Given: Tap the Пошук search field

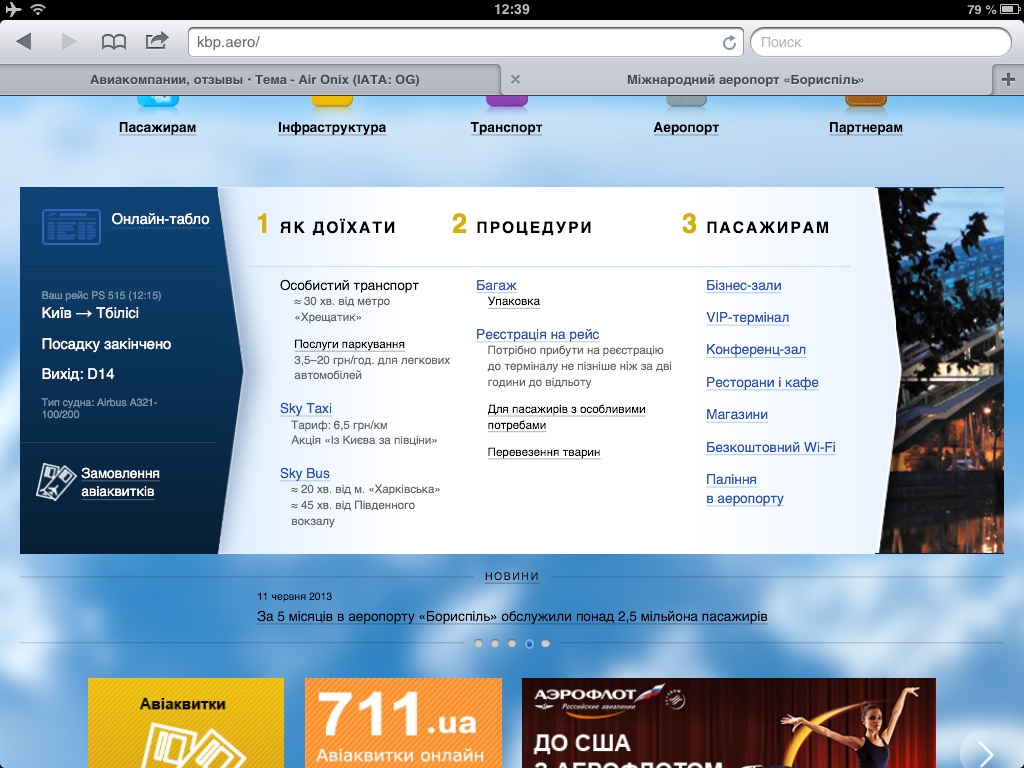Looking at the screenshot, I should [x=880, y=43].
